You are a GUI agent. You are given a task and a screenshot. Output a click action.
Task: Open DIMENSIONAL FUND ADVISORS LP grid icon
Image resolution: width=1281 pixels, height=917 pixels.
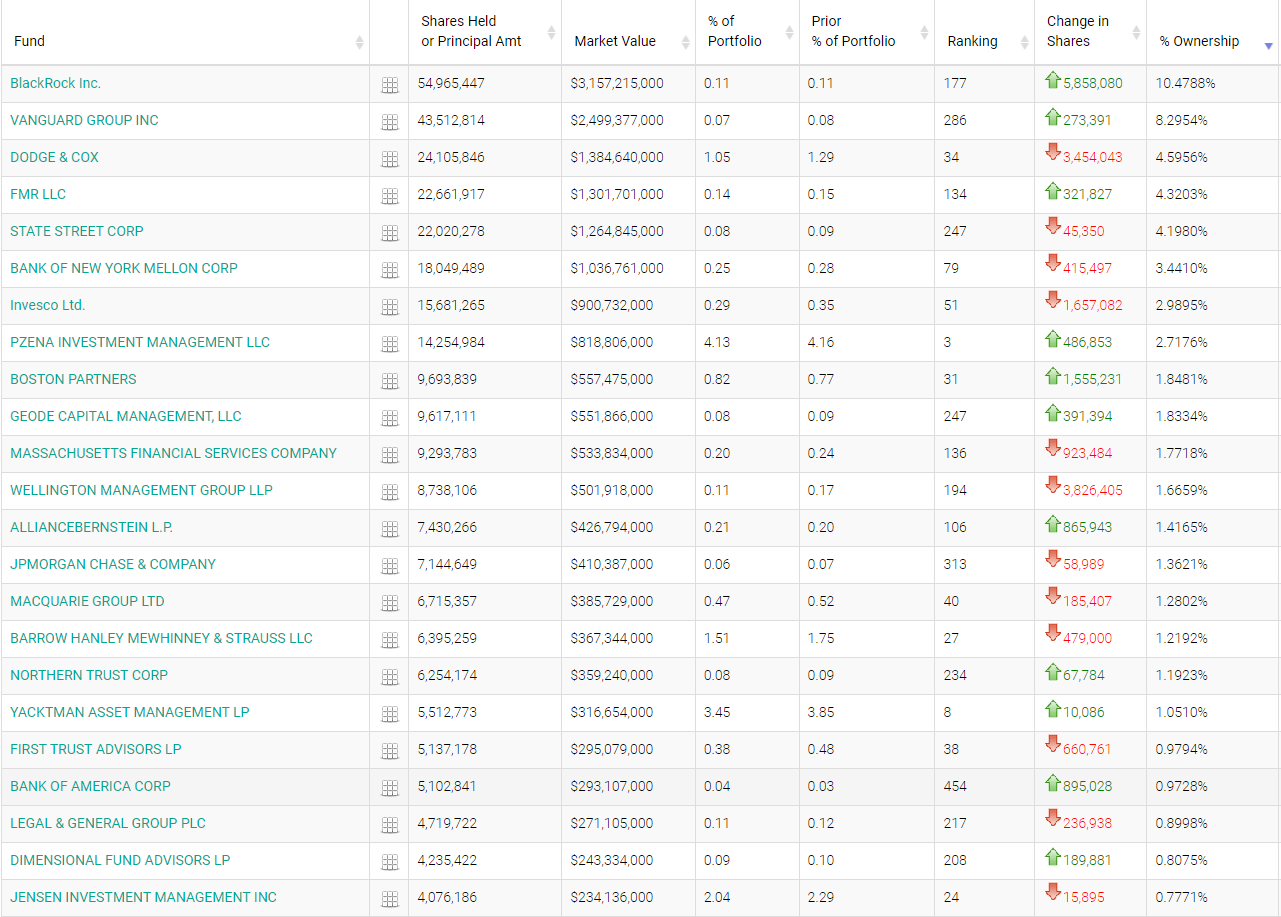pyautogui.click(x=390, y=862)
